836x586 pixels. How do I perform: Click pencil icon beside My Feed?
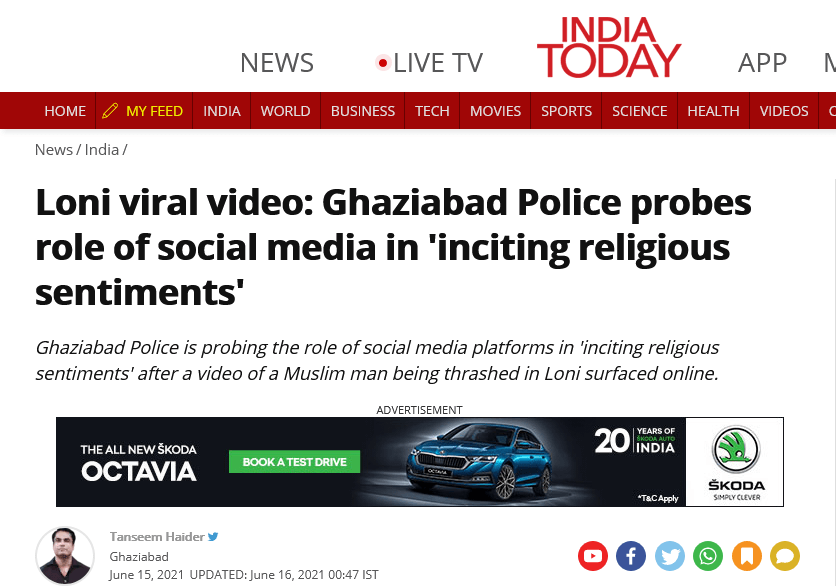(x=110, y=111)
